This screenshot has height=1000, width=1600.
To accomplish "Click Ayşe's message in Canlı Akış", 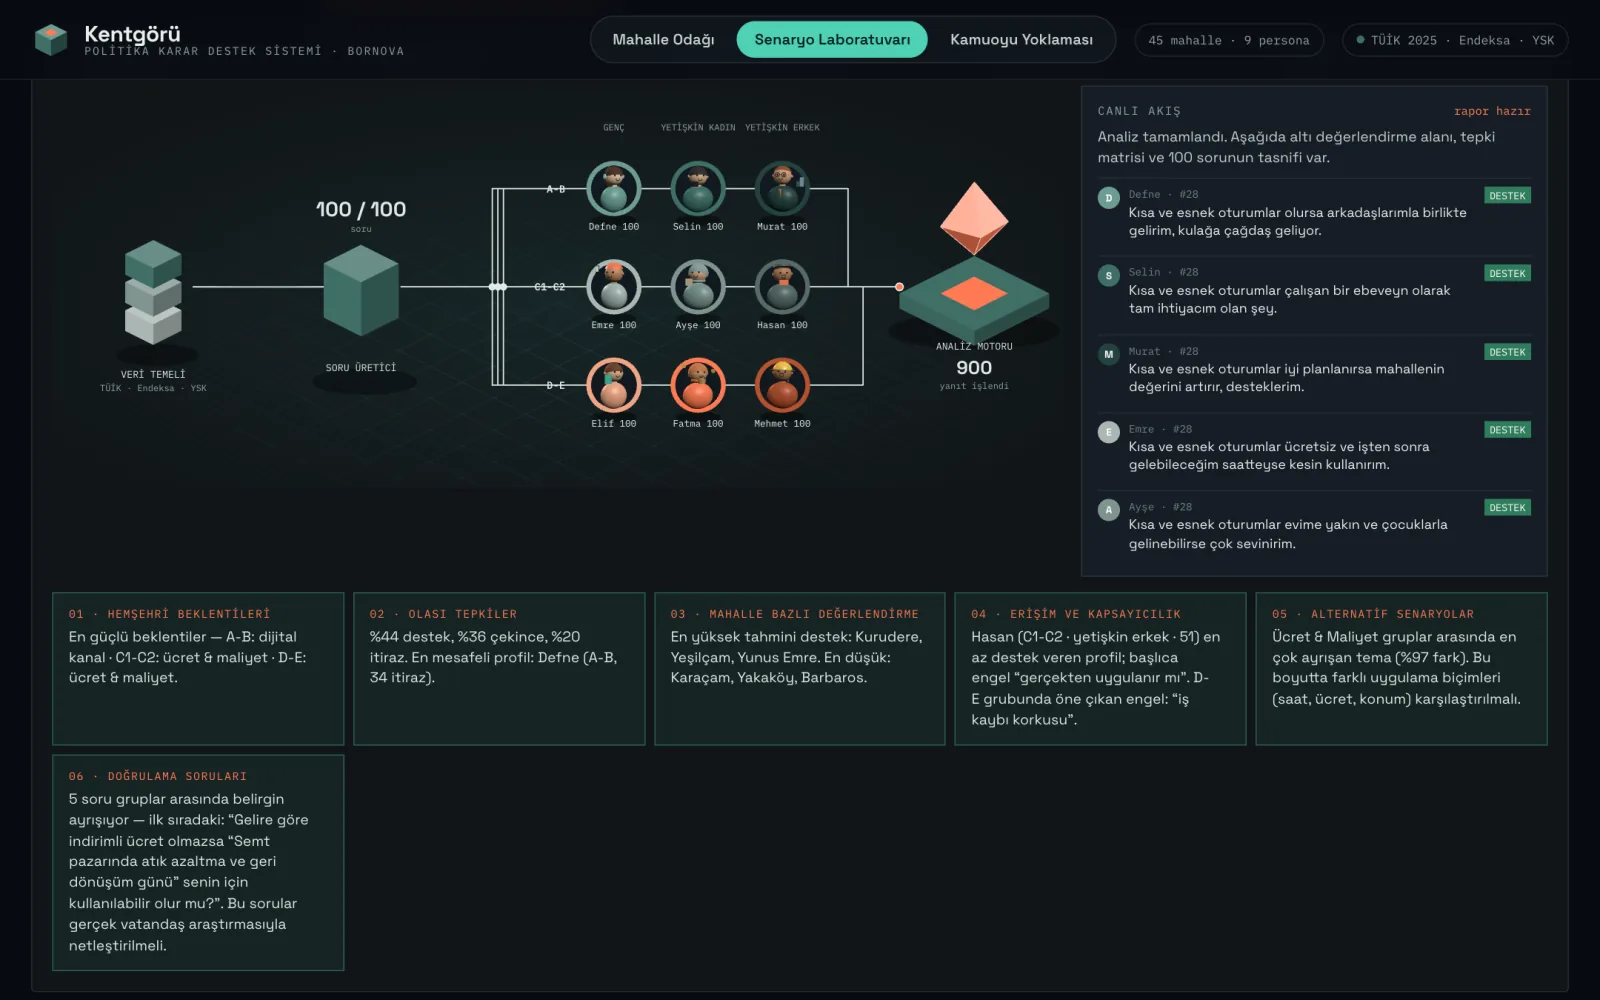I will 1315,525.
